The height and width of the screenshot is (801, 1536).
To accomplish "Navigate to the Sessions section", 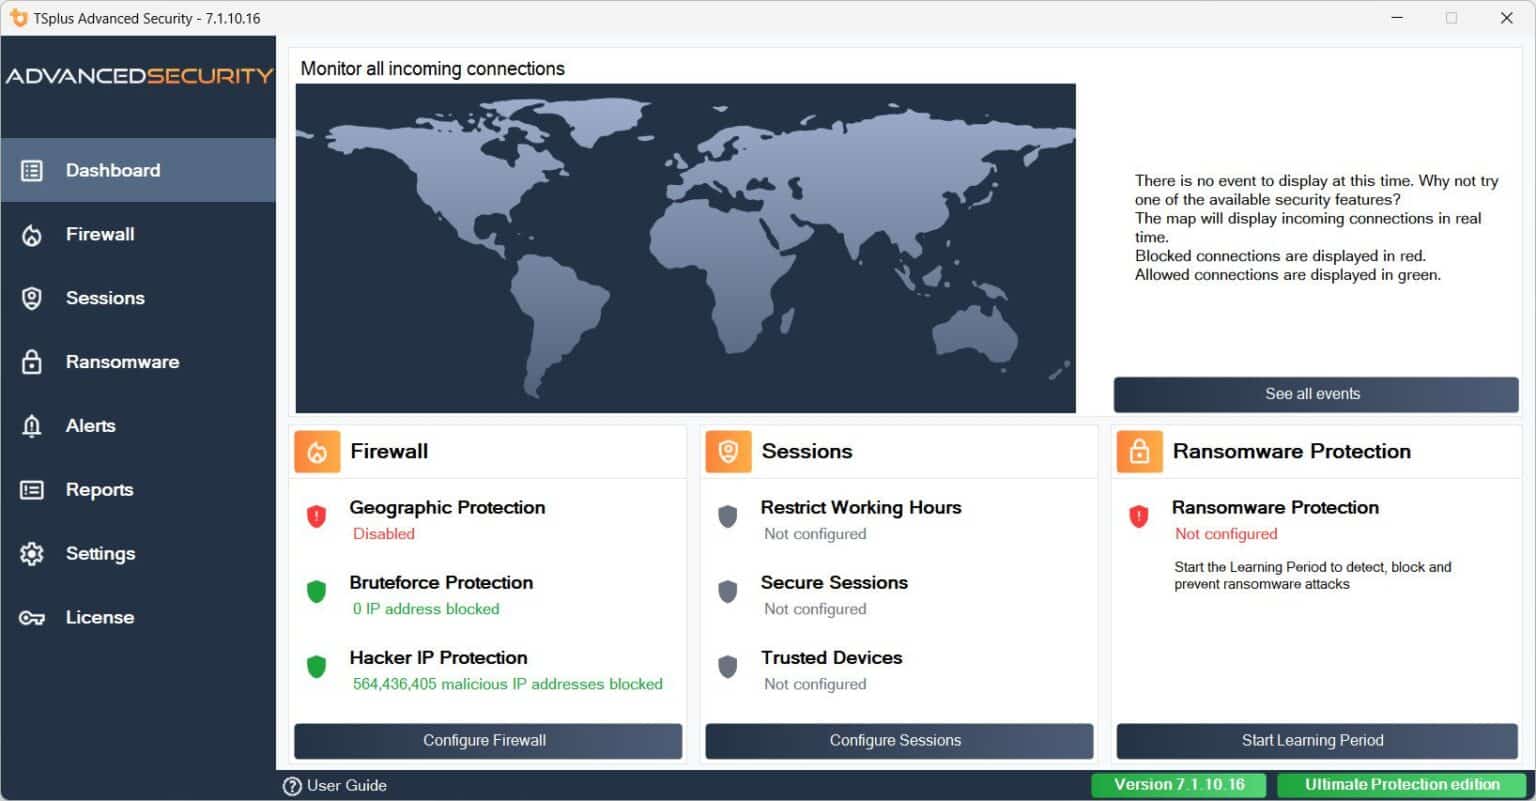I will (31, 298).
